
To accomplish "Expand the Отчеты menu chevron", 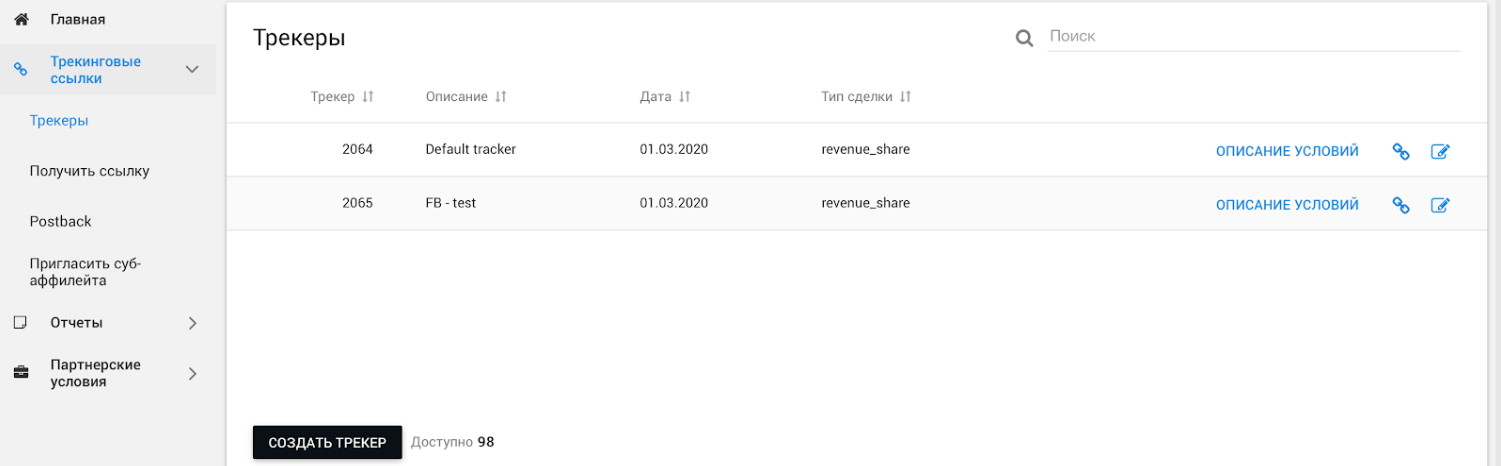I will click(x=193, y=323).
